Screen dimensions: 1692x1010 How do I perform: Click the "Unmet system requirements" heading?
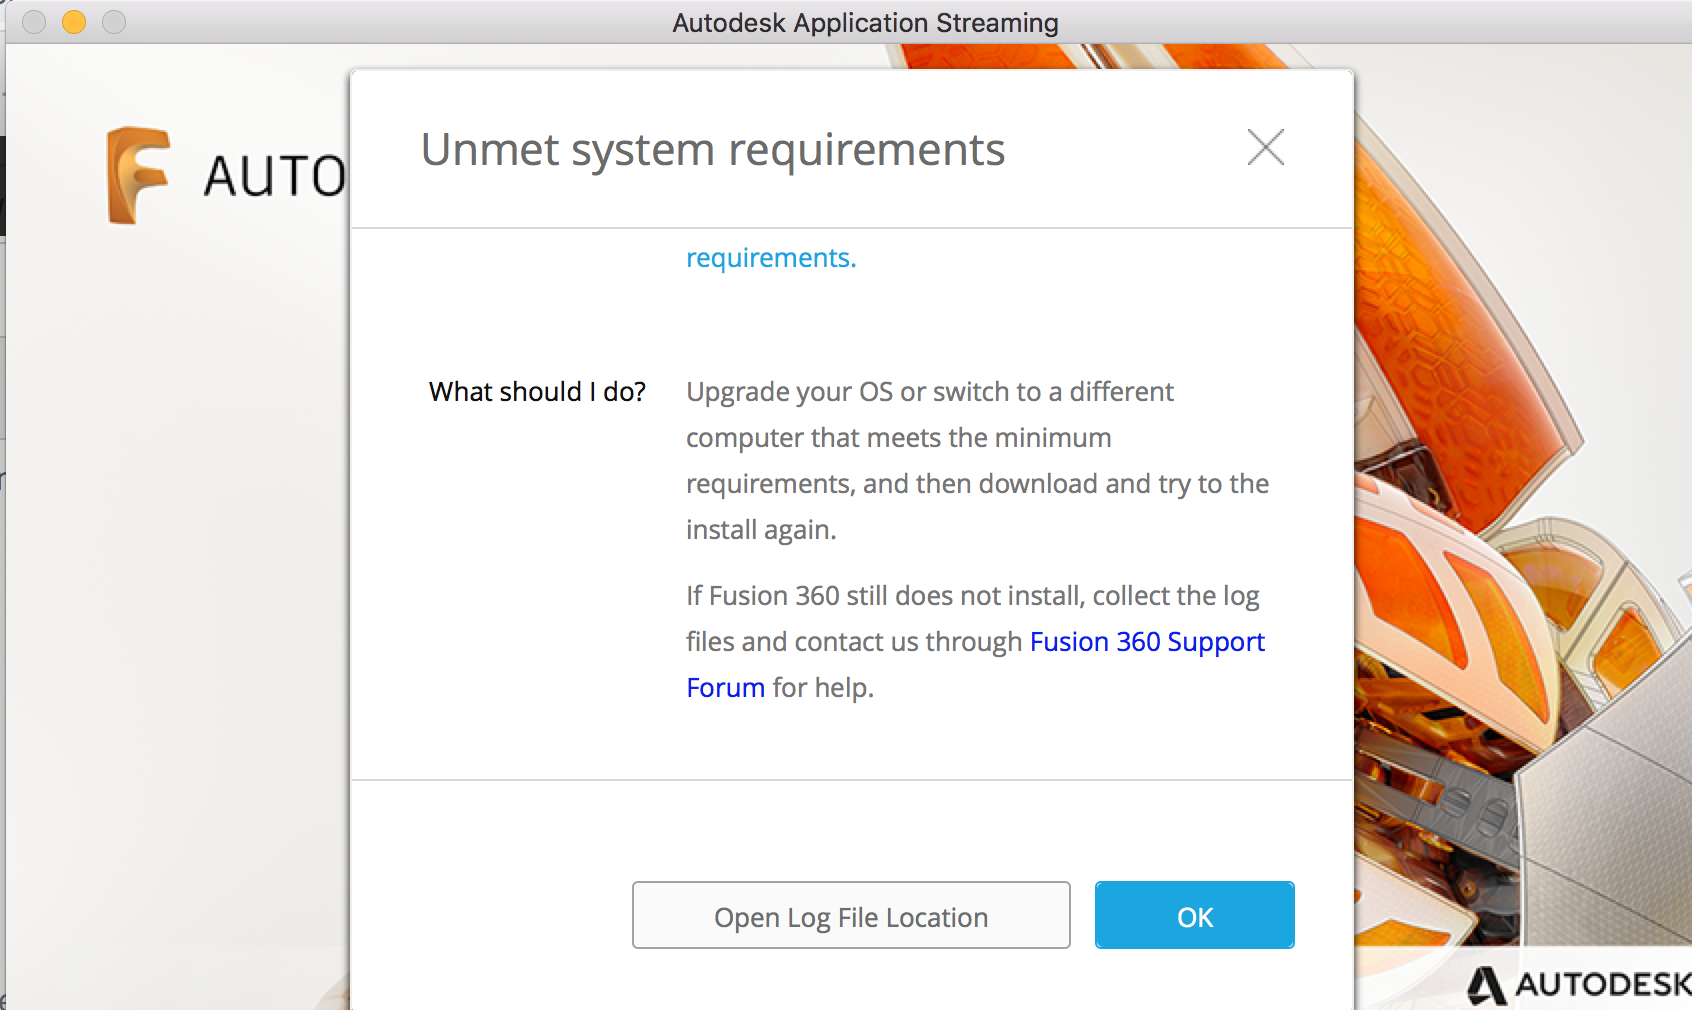point(712,150)
